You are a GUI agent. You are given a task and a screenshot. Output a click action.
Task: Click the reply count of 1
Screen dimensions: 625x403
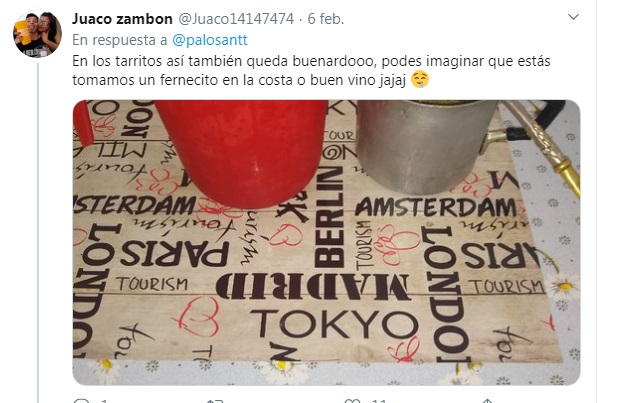click(x=104, y=401)
